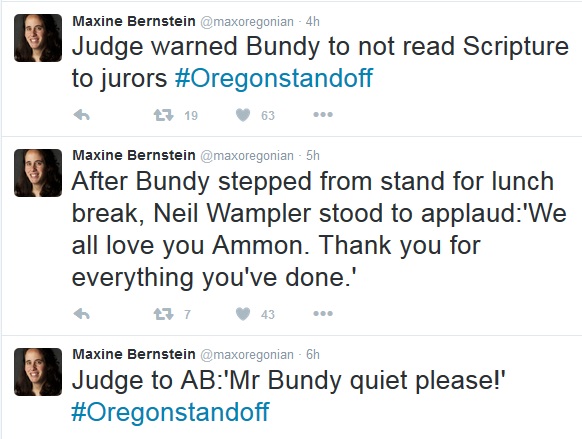
Task: Retweet the Scripture to jurors tweet
Action: pos(164,115)
